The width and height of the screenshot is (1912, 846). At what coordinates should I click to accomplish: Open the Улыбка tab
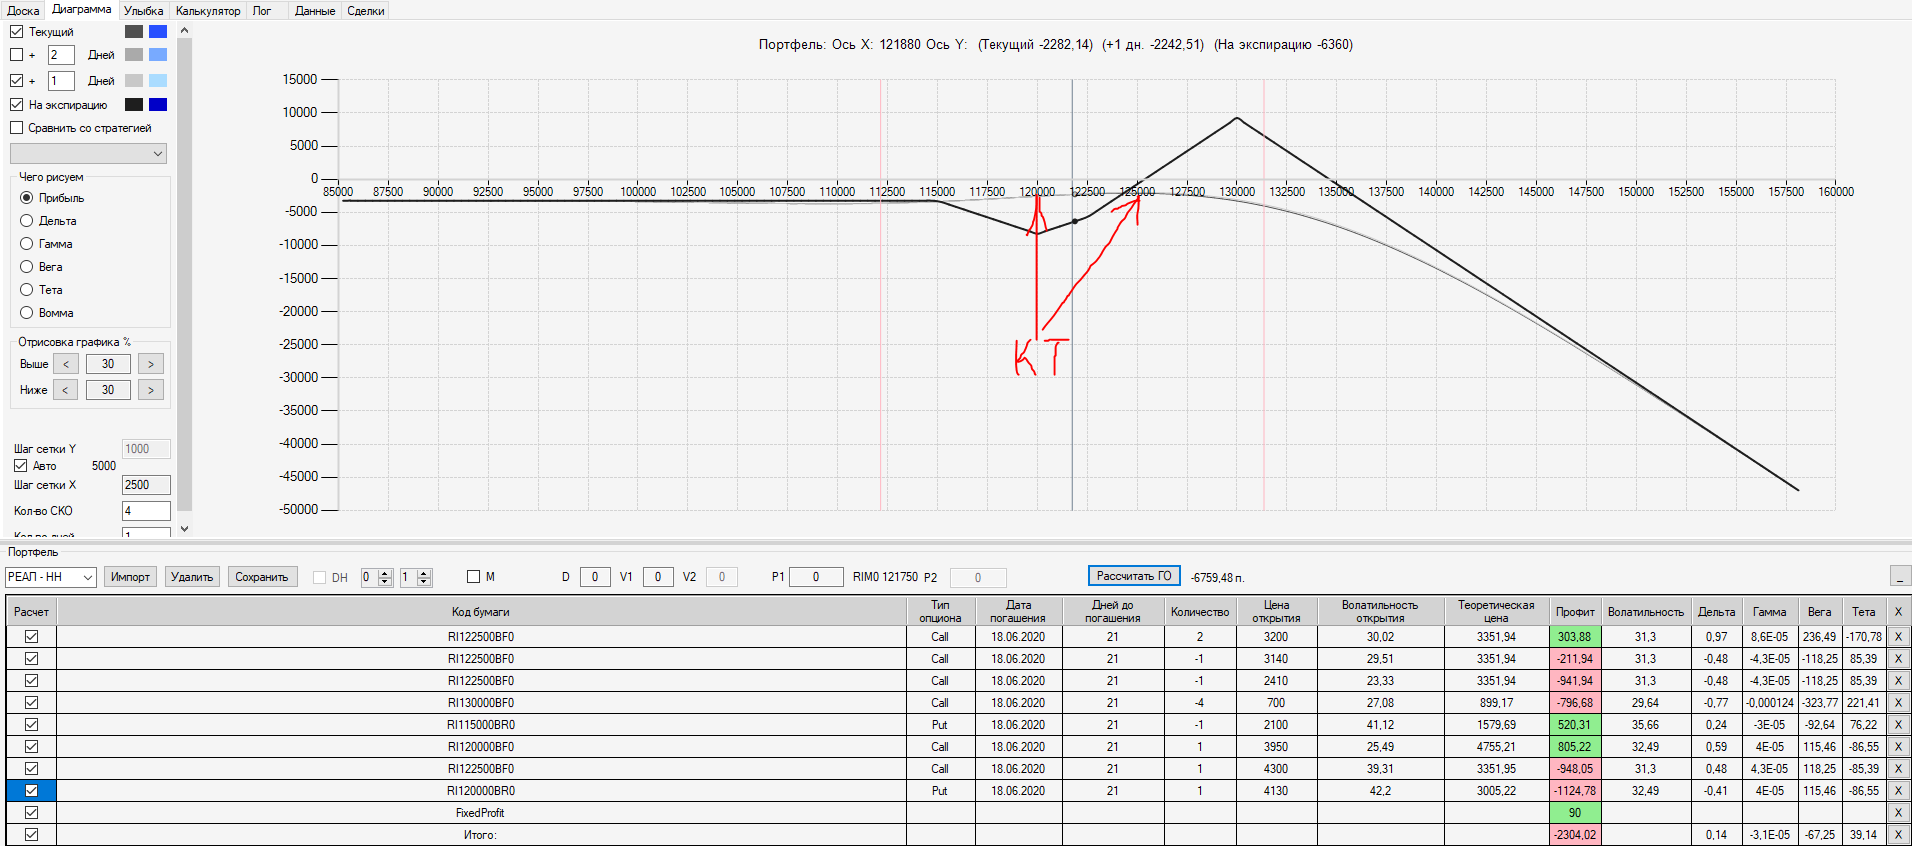click(144, 11)
